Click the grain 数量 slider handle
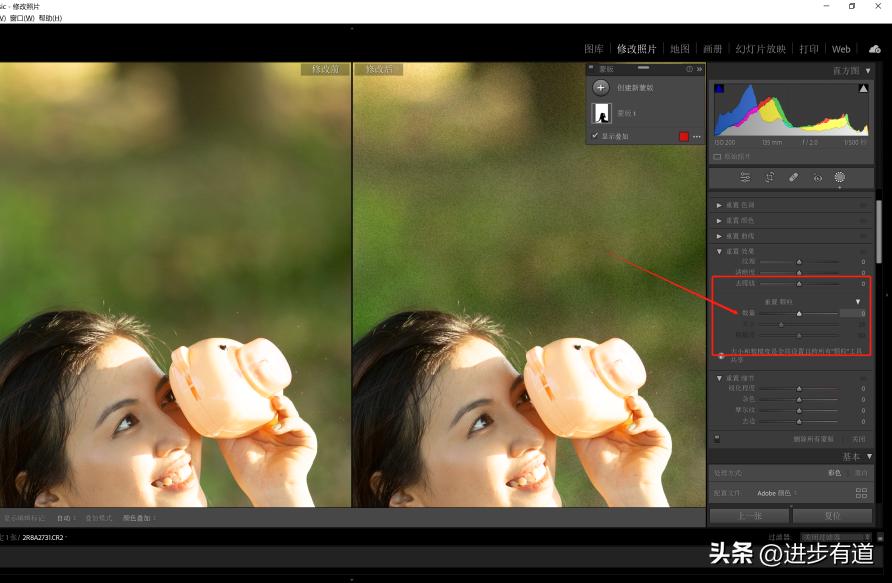 pyautogui.click(x=799, y=313)
